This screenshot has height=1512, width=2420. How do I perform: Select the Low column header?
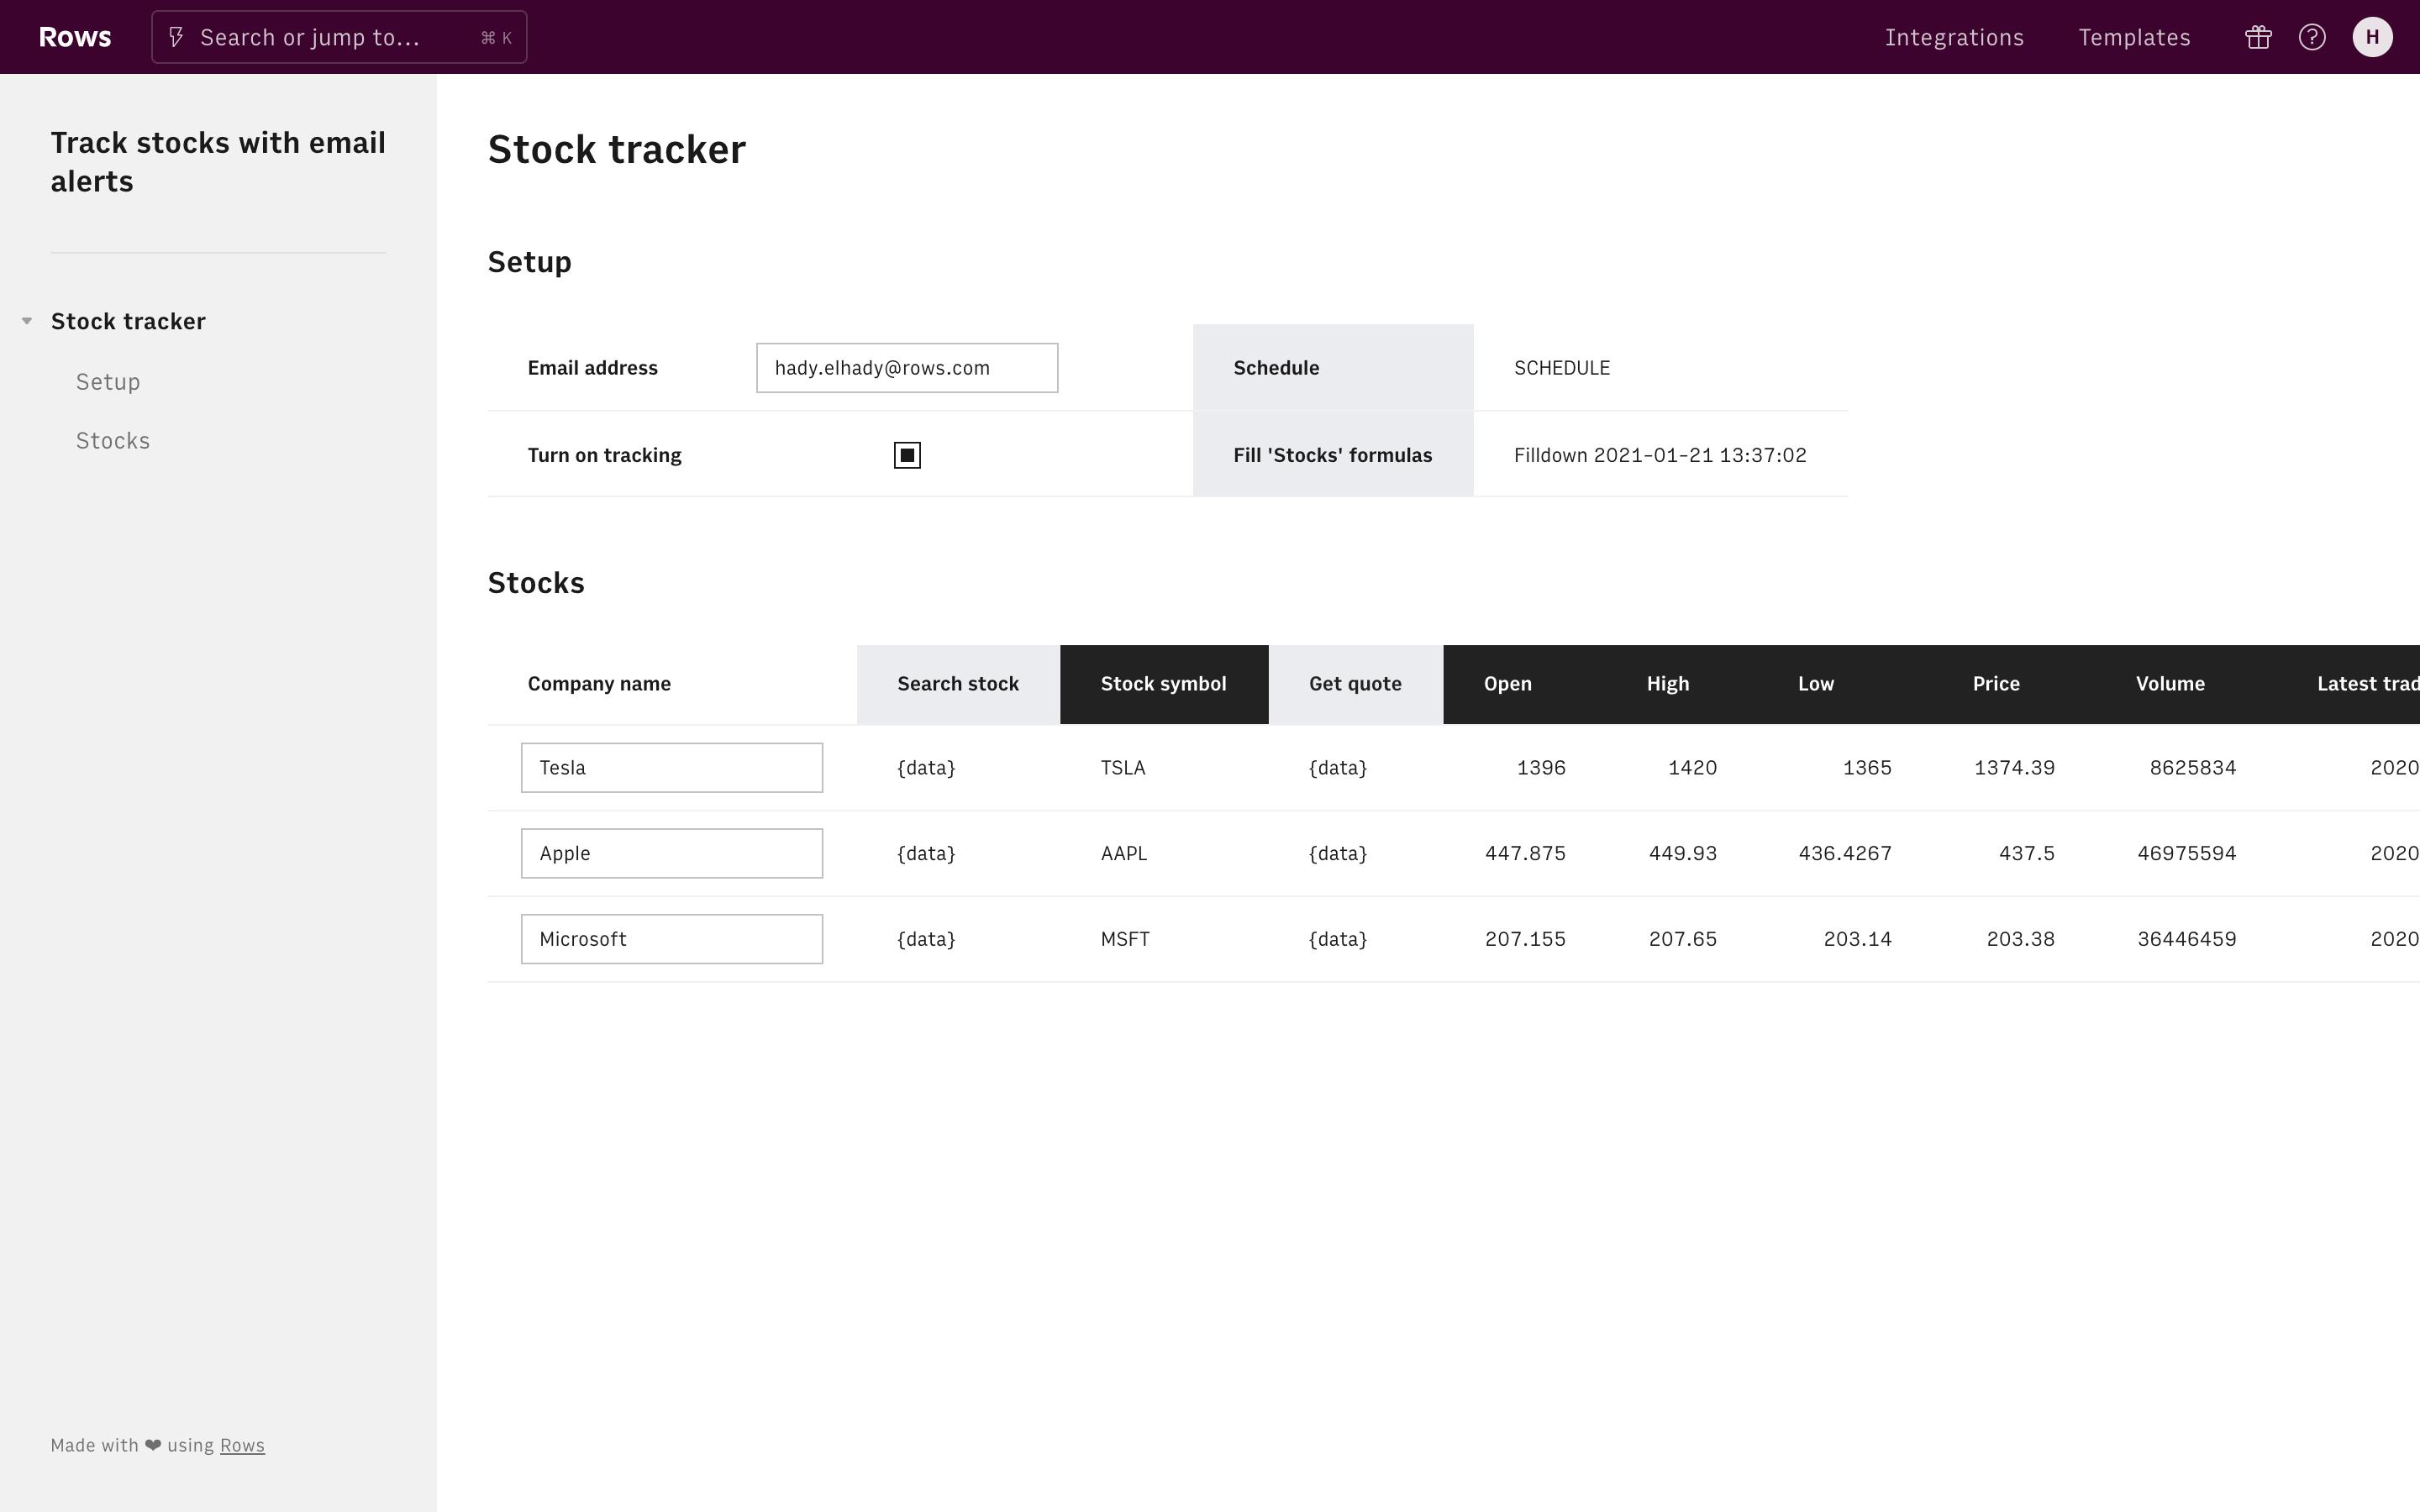click(x=1816, y=684)
